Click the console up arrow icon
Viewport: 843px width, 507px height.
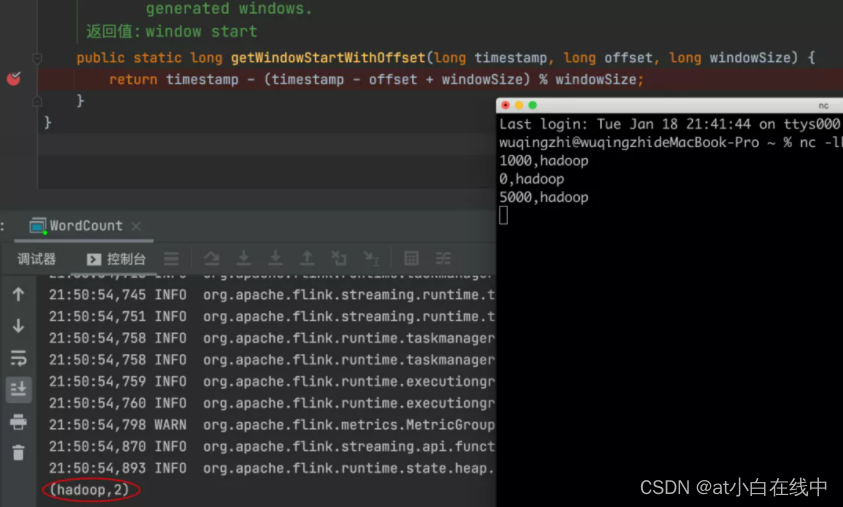click(18, 294)
